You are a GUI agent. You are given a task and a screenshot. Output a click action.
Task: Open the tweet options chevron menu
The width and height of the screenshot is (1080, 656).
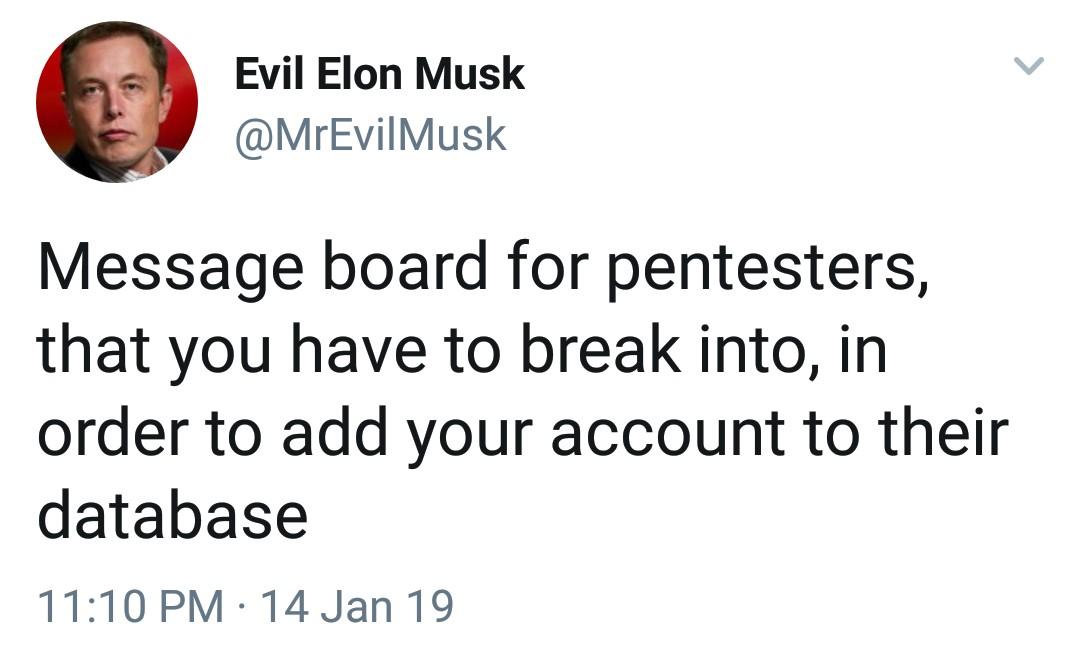(x=1029, y=65)
